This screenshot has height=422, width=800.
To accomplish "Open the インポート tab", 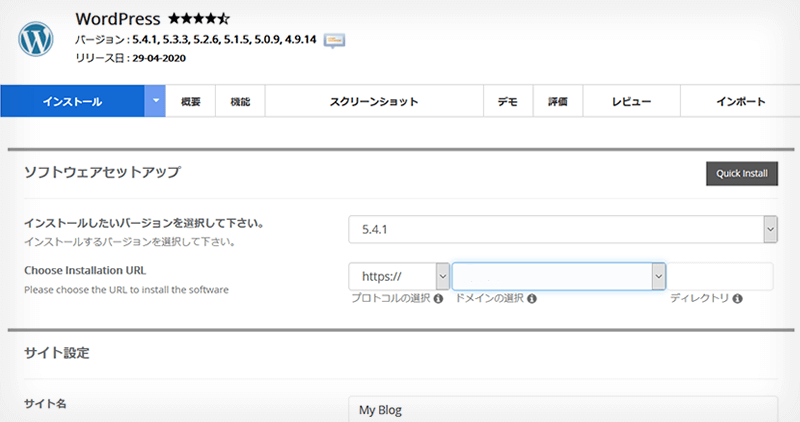I will click(x=740, y=102).
